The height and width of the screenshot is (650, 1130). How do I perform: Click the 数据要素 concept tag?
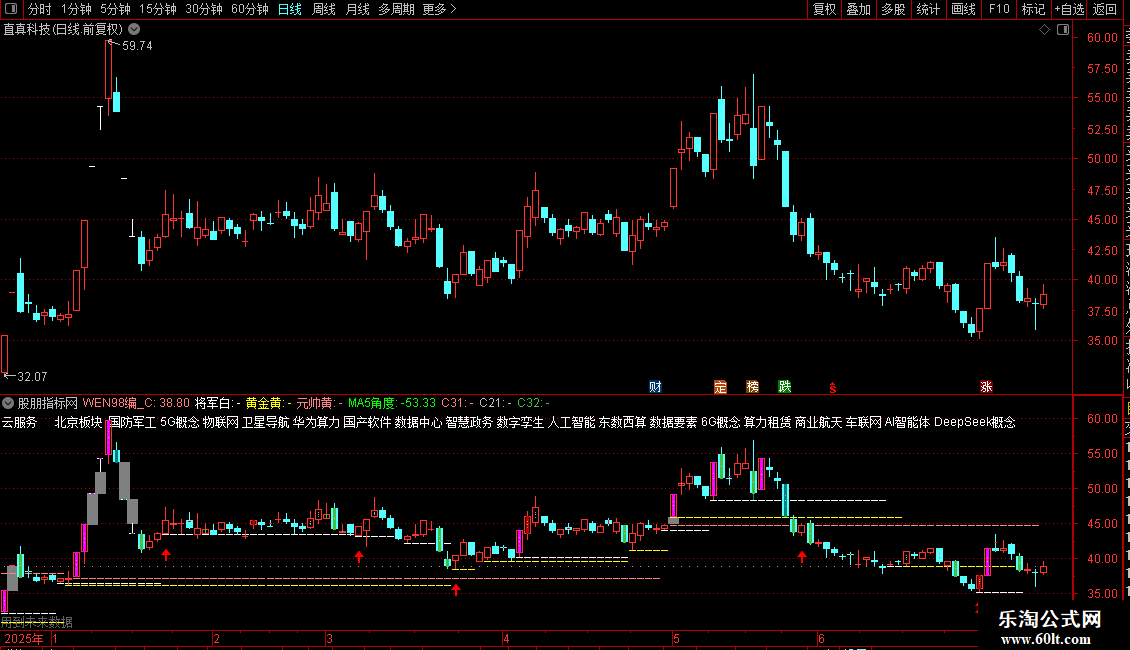pos(673,422)
